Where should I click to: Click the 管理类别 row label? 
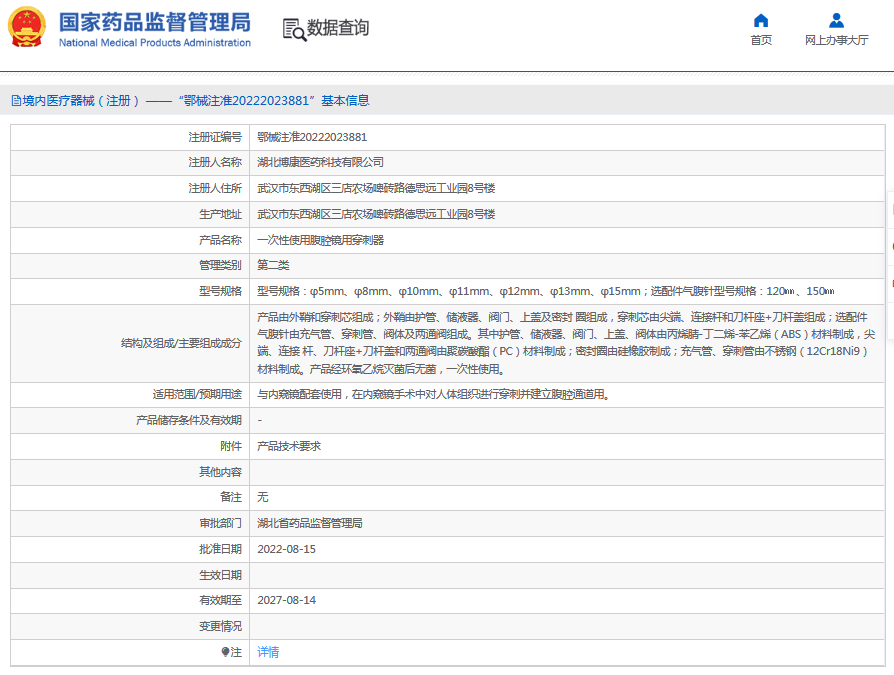point(220,265)
